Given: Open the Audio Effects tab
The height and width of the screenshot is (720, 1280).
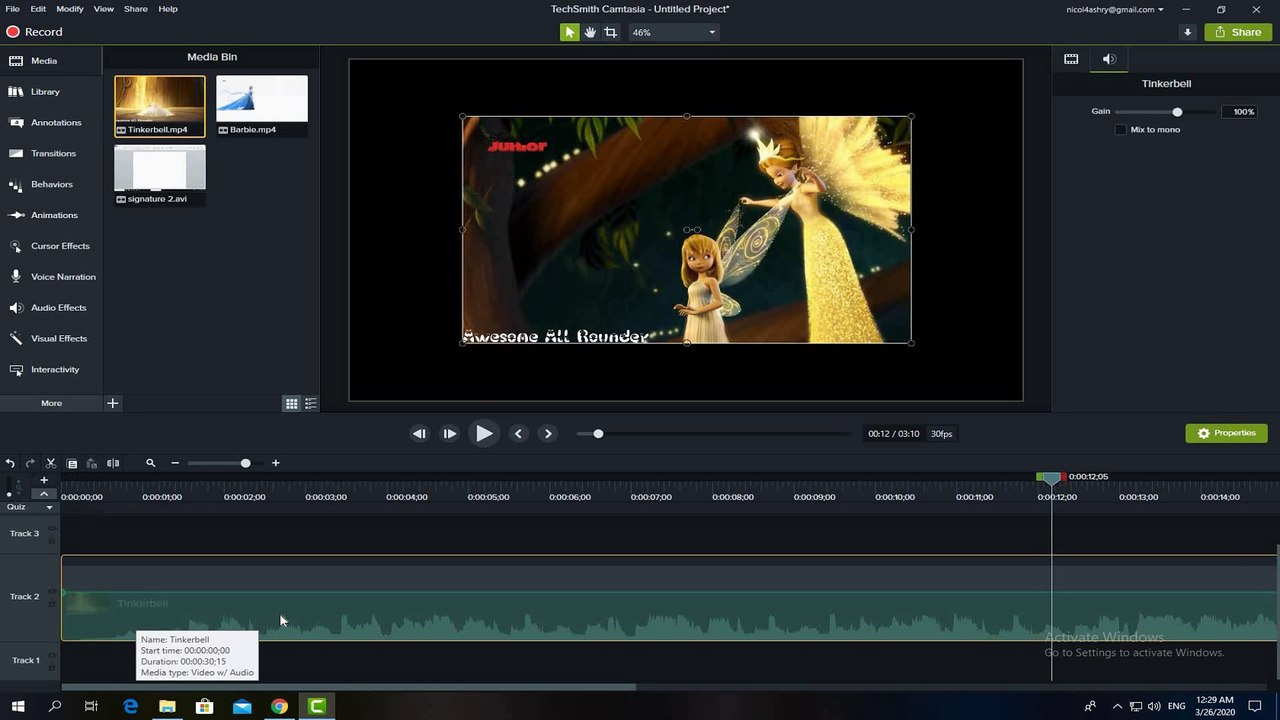Looking at the screenshot, I should 51,308.
